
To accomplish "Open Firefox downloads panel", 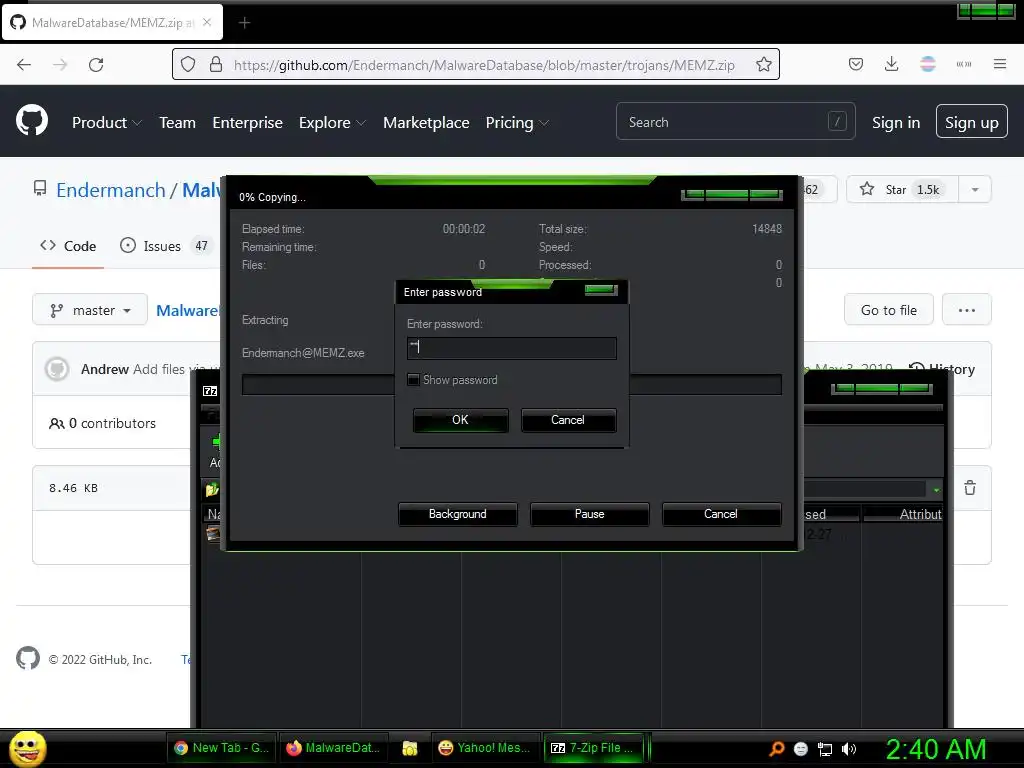I will click(891, 64).
